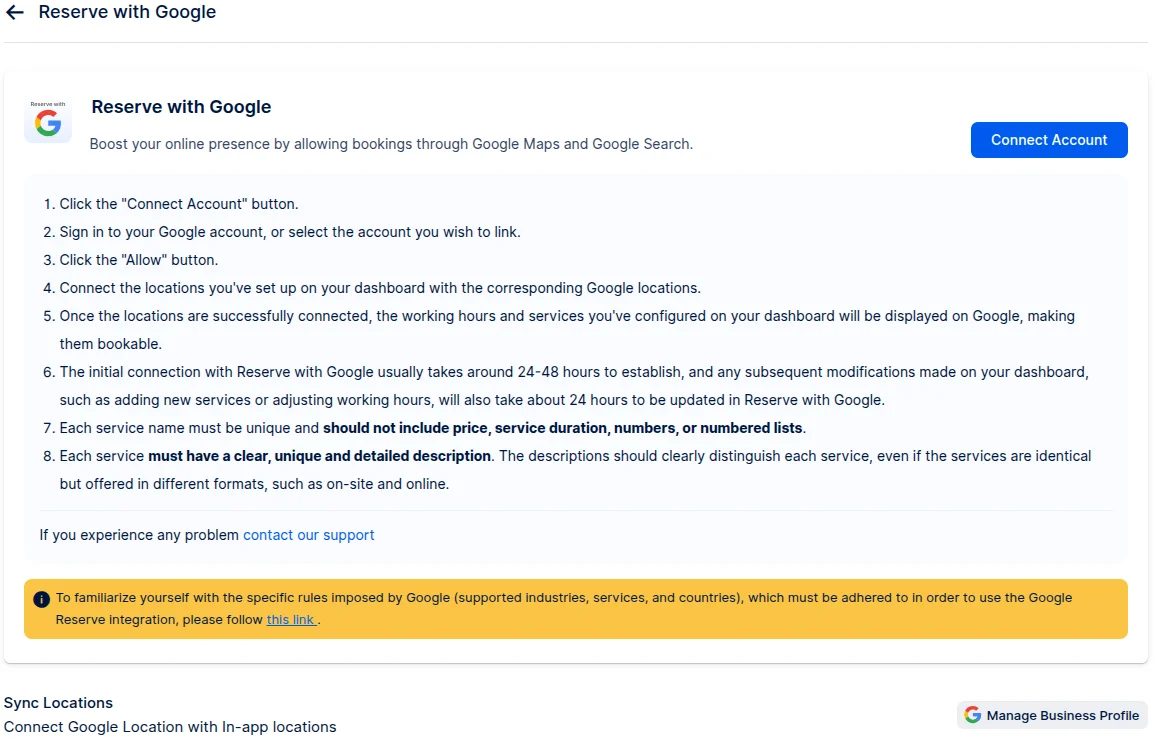Click step 4 about connecting locations
This screenshot has width=1157, height=740.
tap(380, 288)
